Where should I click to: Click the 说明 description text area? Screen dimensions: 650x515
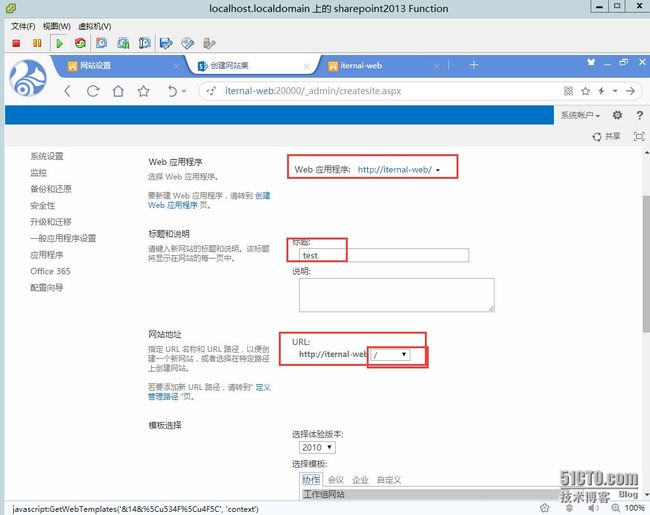[x=397, y=295]
